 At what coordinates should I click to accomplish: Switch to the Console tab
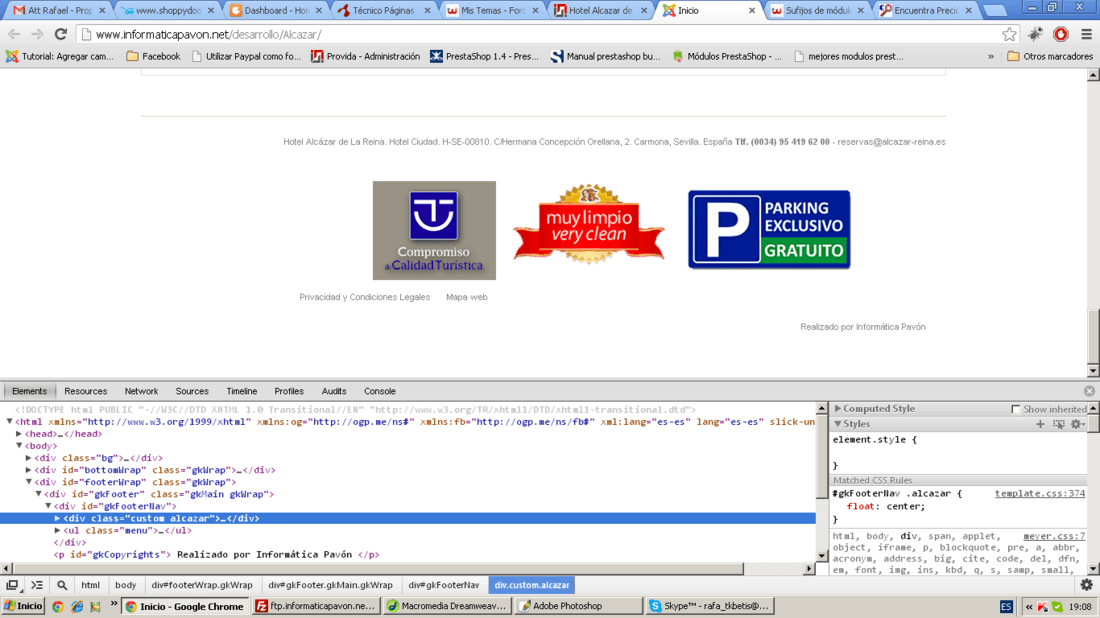[x=380, y=391]
